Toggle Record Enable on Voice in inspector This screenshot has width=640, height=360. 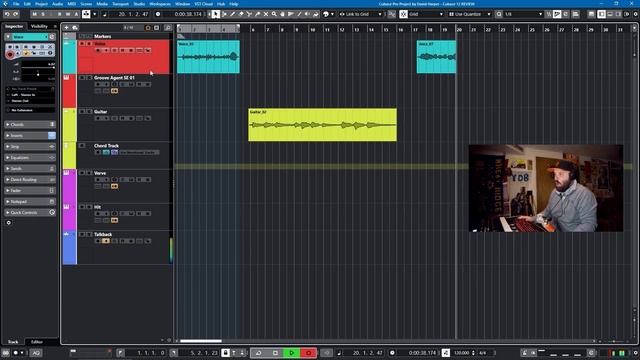click(10, 54)
